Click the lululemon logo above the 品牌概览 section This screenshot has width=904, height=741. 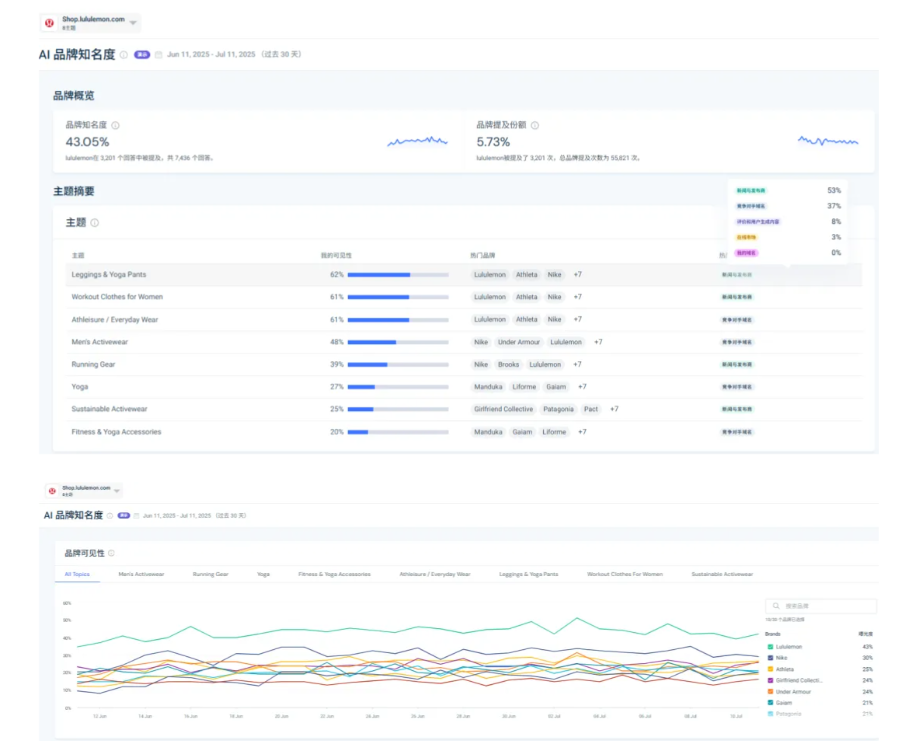pos(50,23)
